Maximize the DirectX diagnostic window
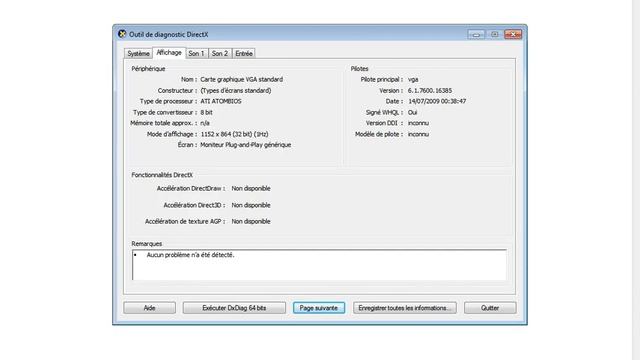 point(494,35)
